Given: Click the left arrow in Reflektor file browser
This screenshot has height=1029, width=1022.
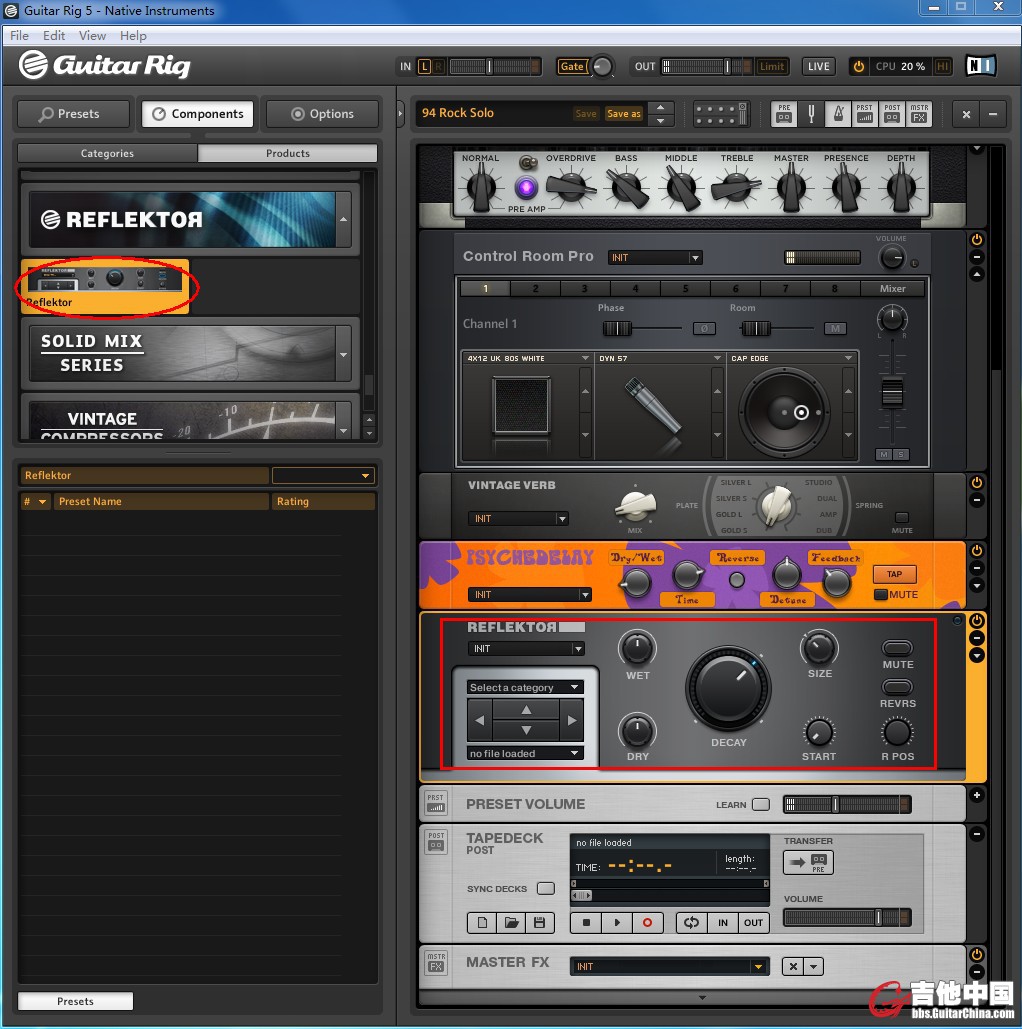Looking at the screenshot, I should click(480, 720).
